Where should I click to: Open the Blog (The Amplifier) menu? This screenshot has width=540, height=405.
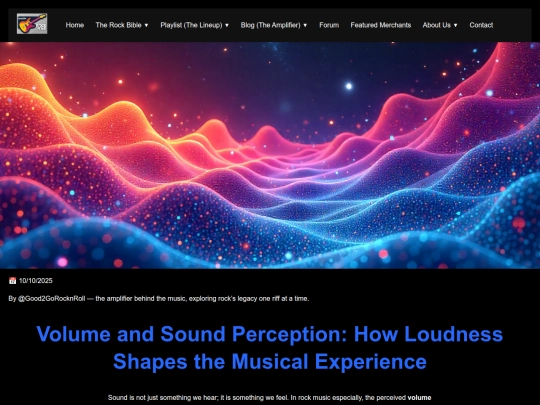tap(270, 25)
